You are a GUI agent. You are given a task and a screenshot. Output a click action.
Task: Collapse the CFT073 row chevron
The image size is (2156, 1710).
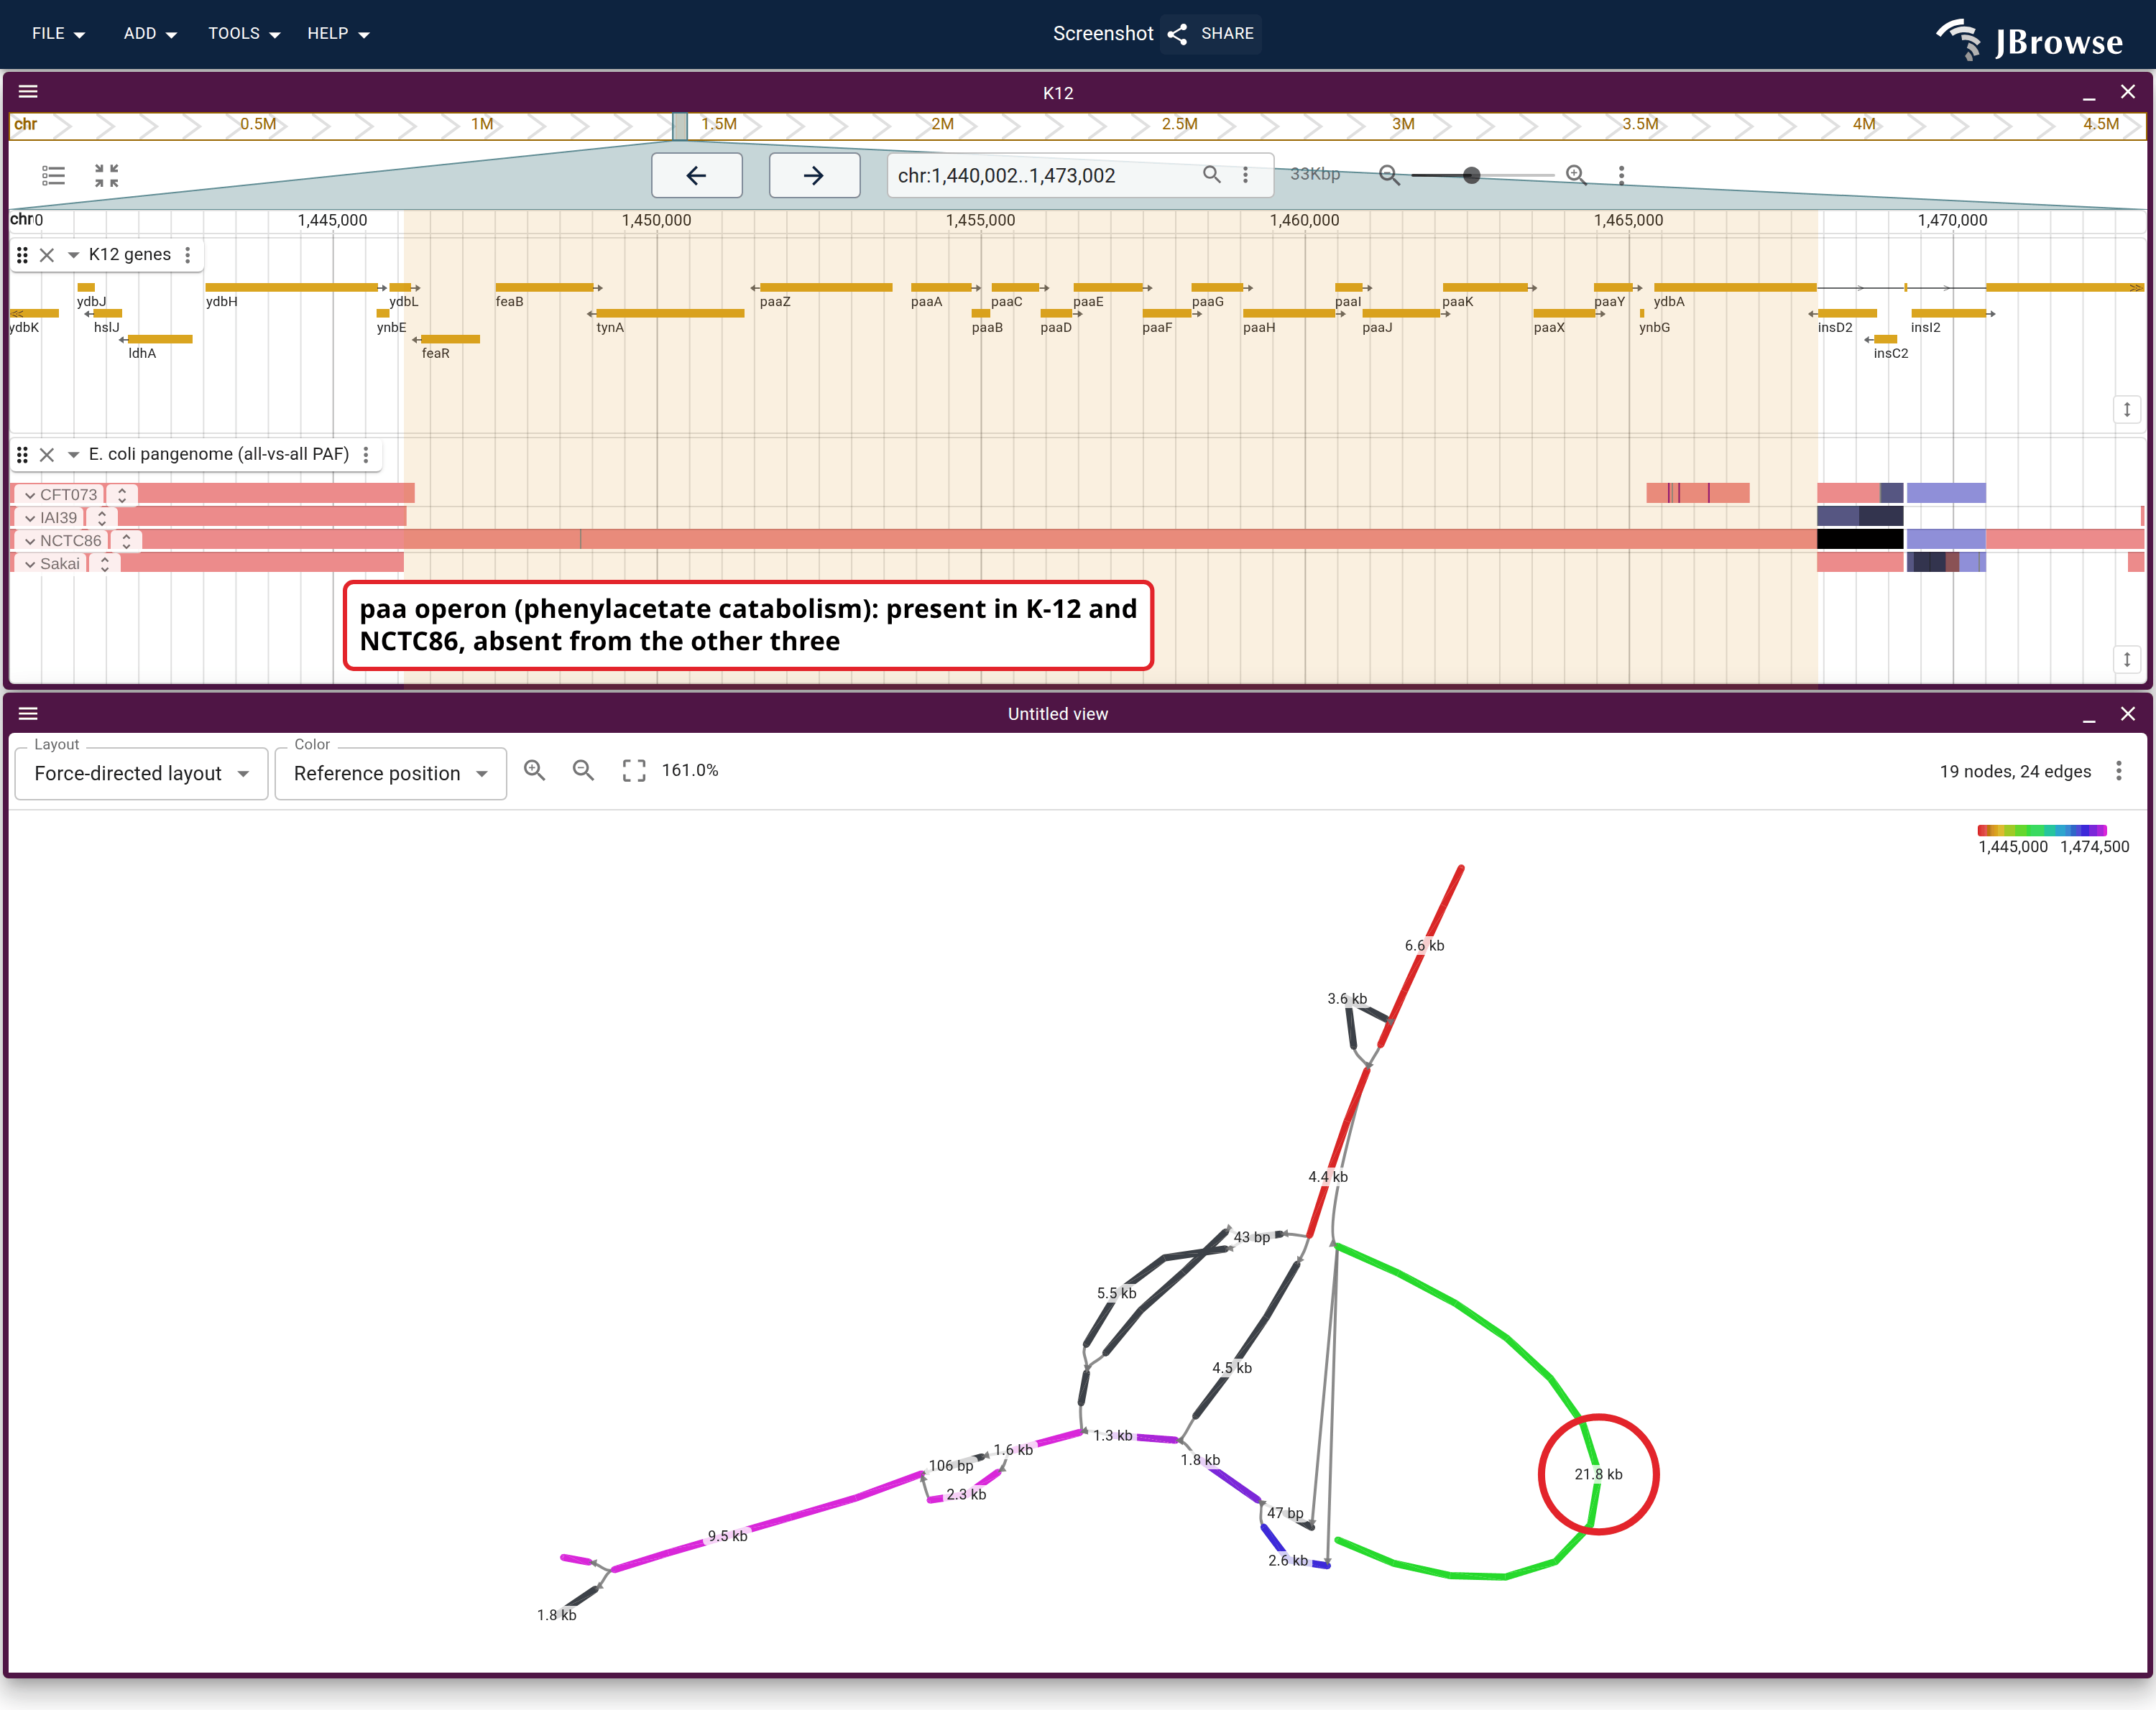pyautogui.click(x=30, y=495)
